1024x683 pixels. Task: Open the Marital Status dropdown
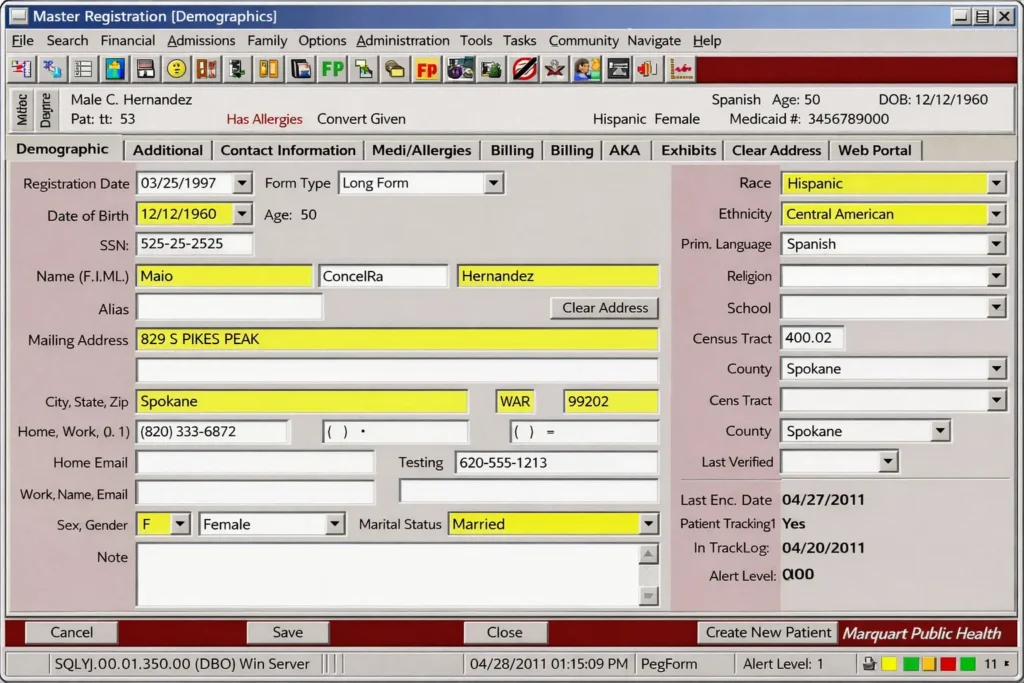649,523
